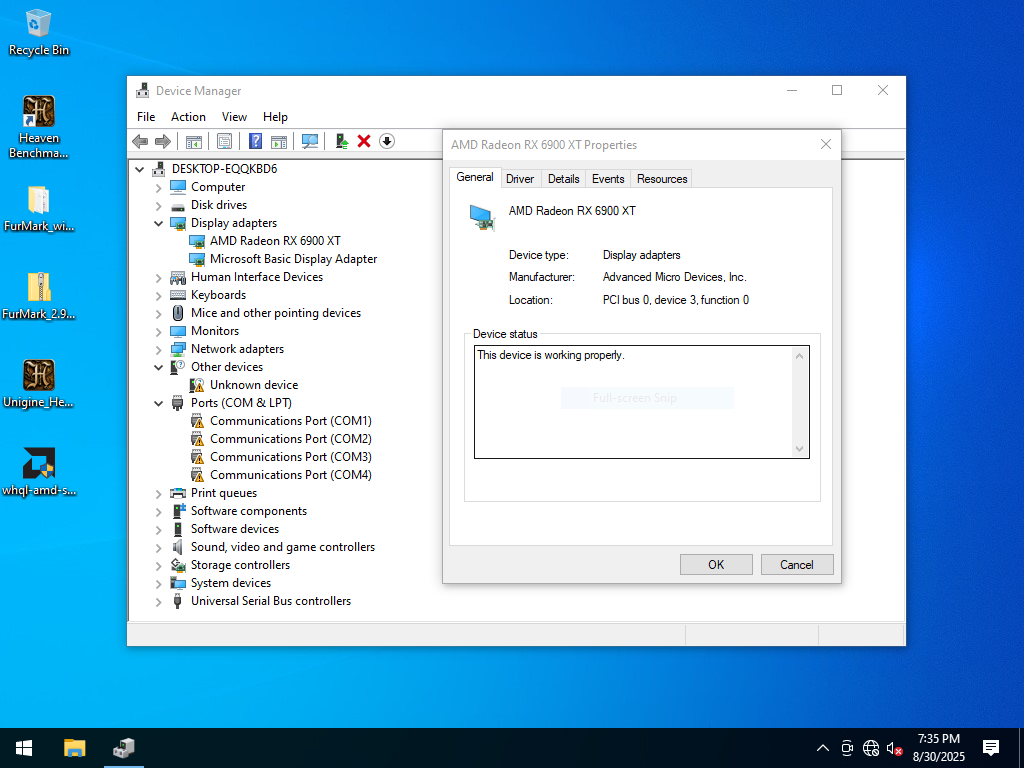The width and height of the screenshot is (1024, 768).
Task: Collapse the Ports (COM & LPT) category
Action: click(158, 403)
